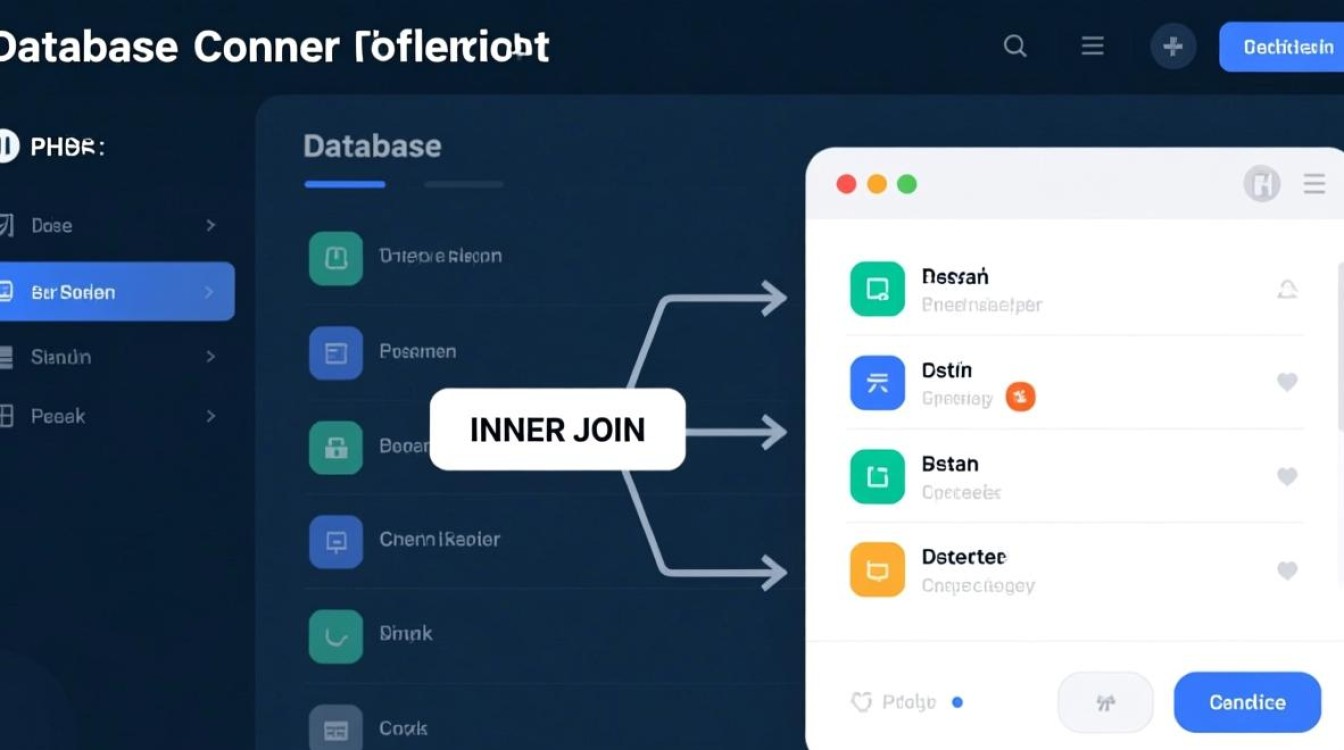This screenshot has height=750, width=1344.
Task: Click the white panel's vertical scrollbar
Action: [1340, 350]
